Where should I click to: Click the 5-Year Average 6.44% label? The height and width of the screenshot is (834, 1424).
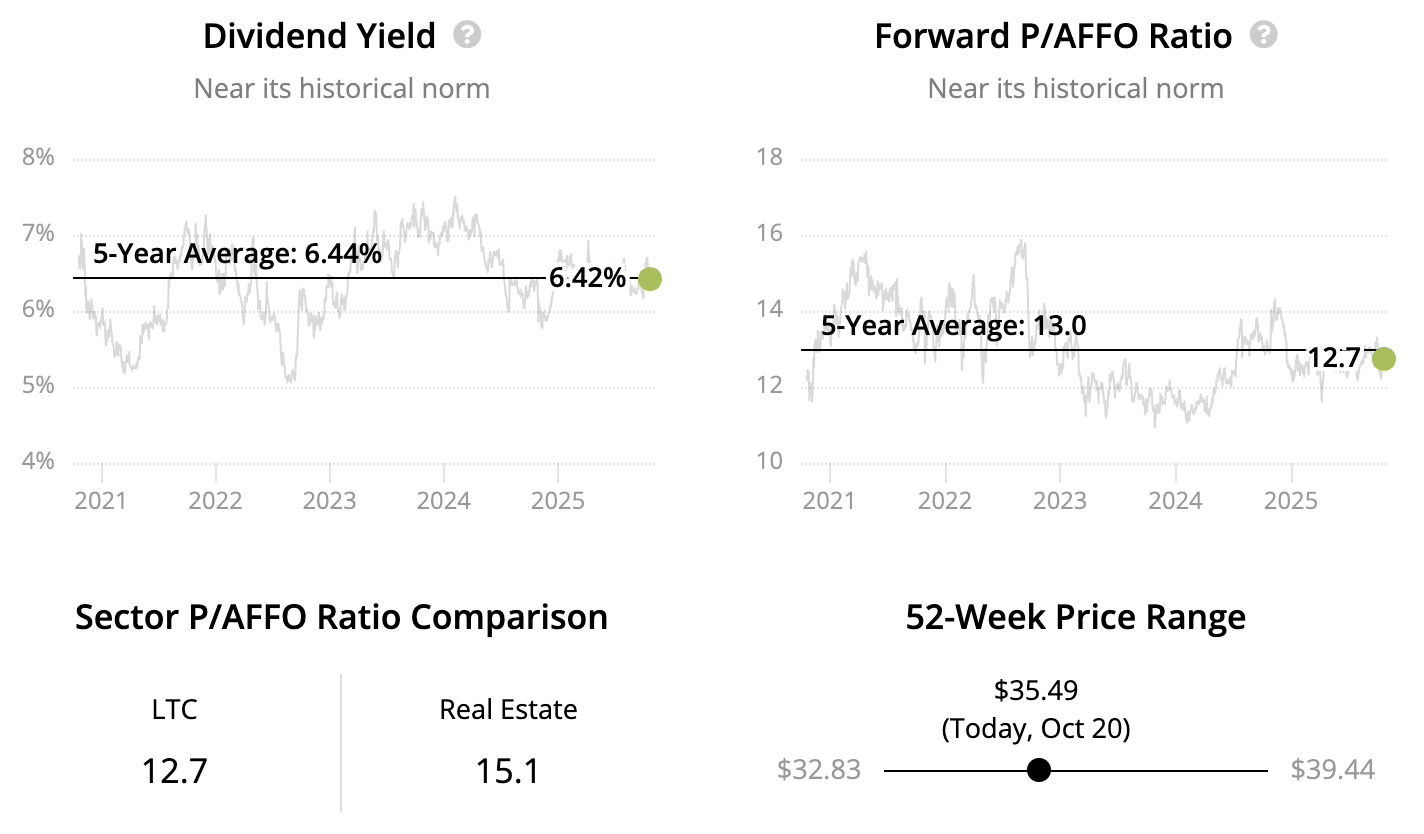pyautogui.click(x=237, y=254)
